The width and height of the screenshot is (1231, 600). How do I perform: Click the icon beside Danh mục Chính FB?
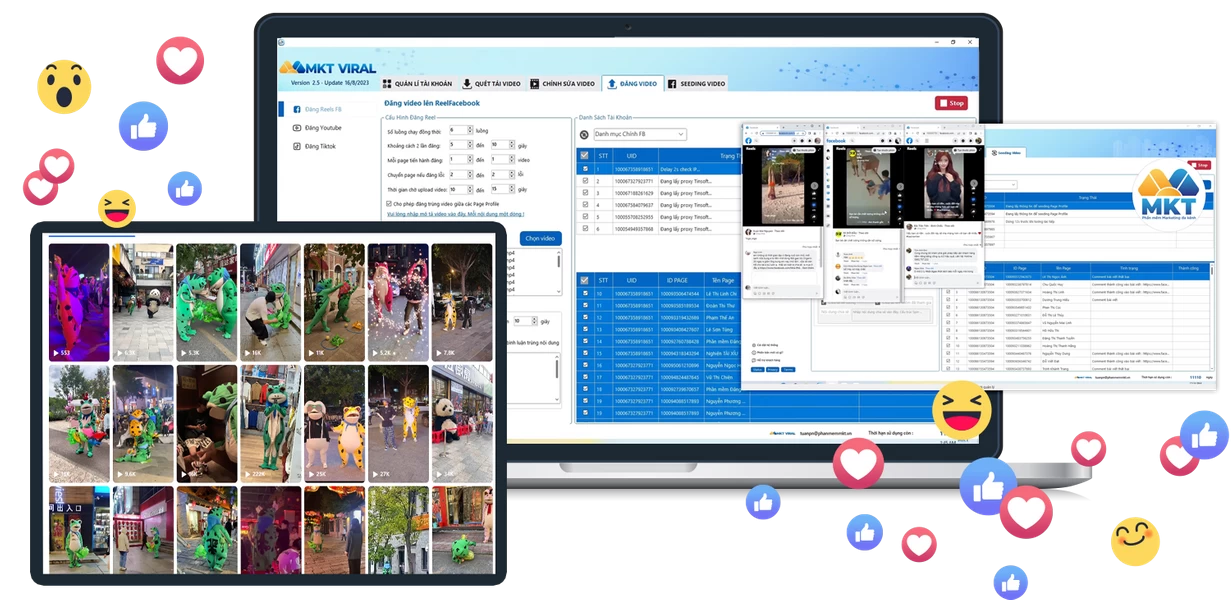click(584, 134)
